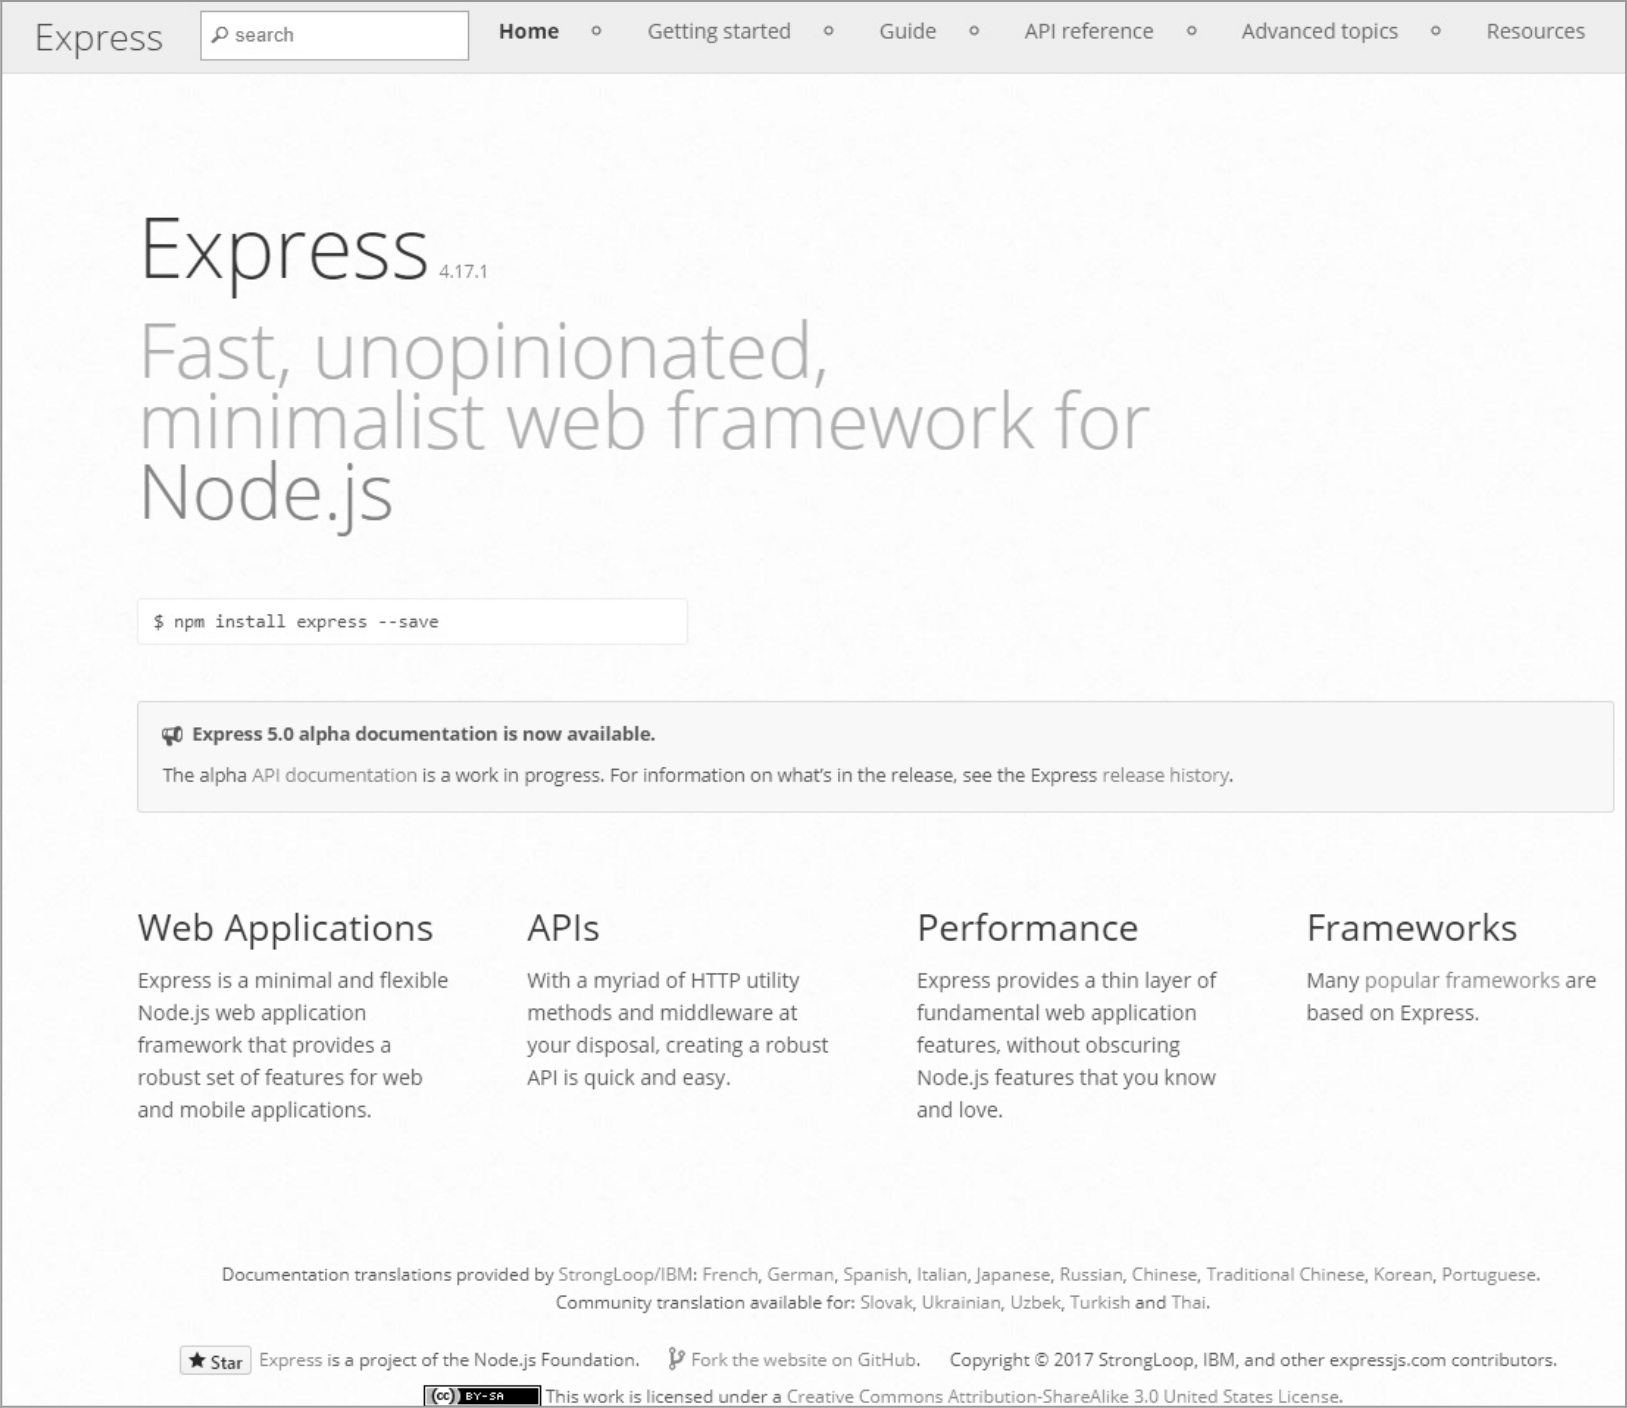The image size is (1627, 1408).
Task: Click Fork the website on GitHub
Action: (x=804, y=1360)
